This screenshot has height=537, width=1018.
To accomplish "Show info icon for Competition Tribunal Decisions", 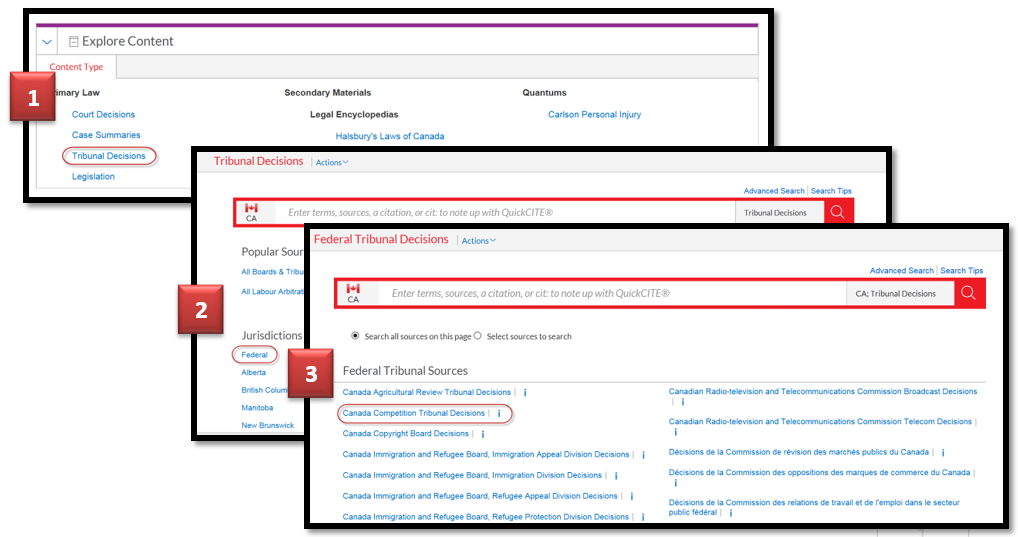I will (499, 414).
